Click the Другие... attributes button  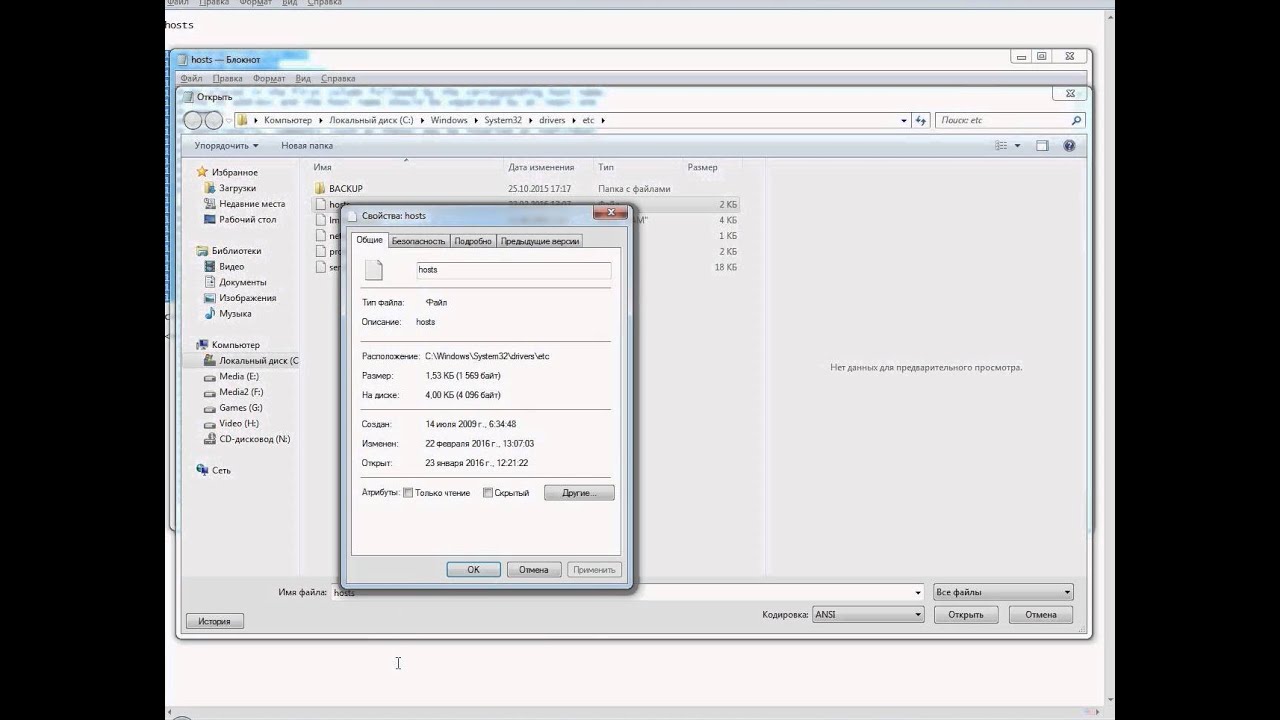point(579,493)
